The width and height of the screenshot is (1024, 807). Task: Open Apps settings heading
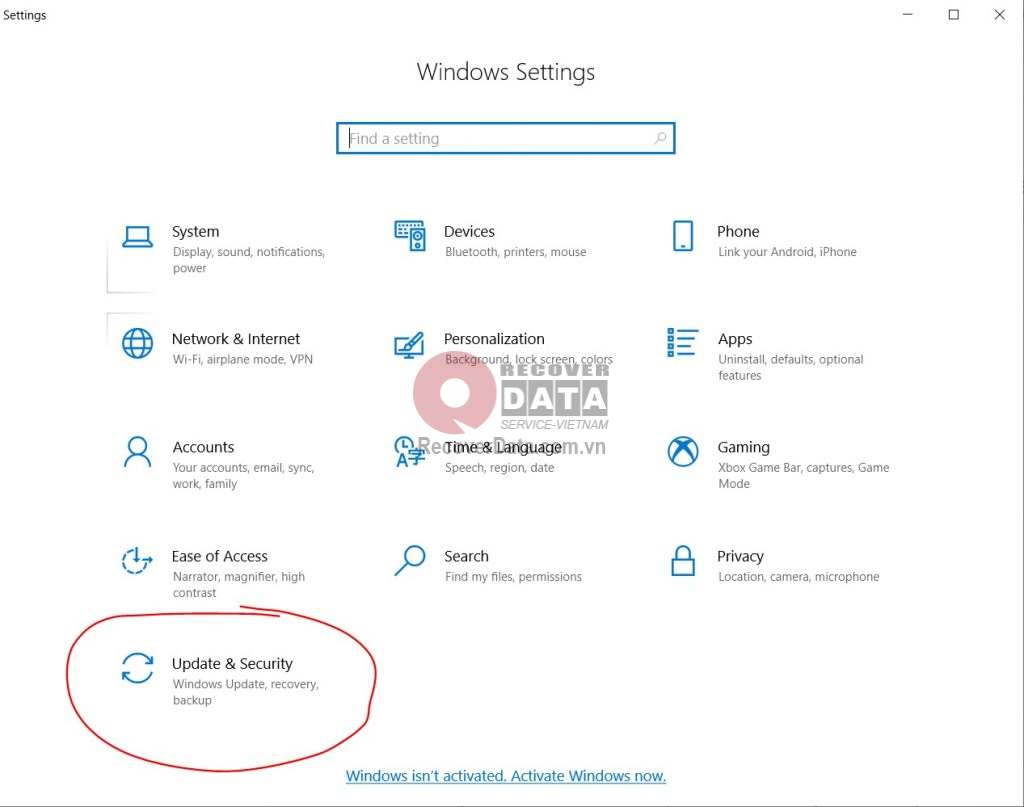(x=735, y=340)
